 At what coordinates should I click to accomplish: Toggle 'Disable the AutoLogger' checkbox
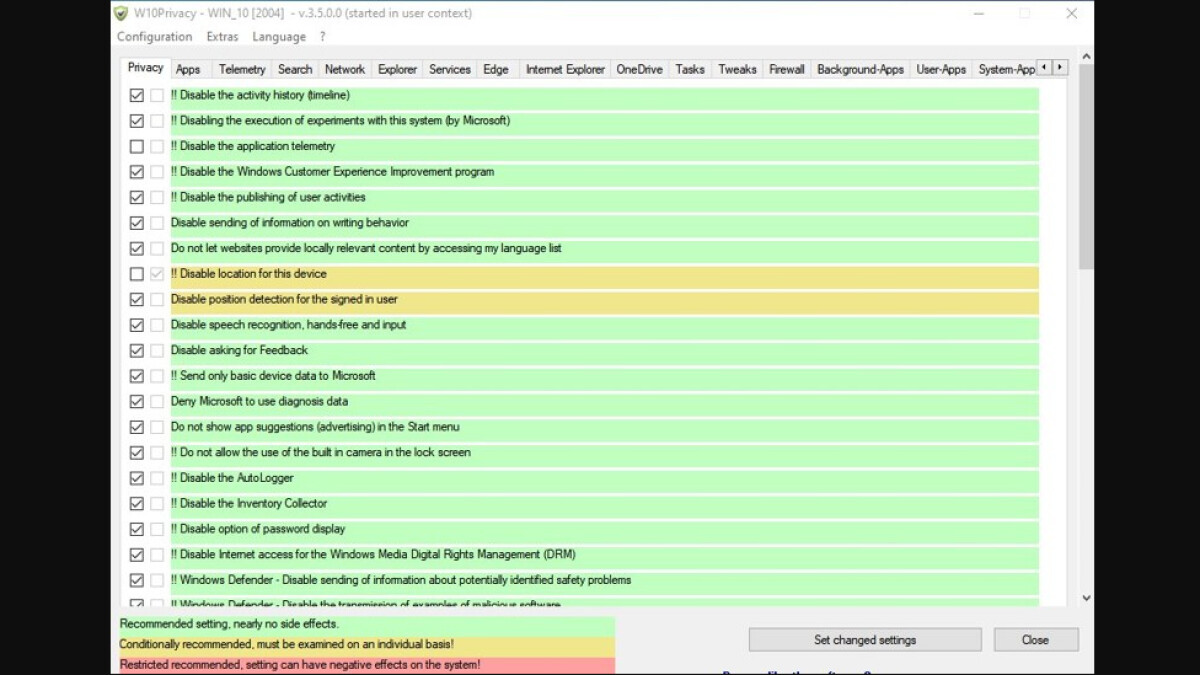[137, 478]
